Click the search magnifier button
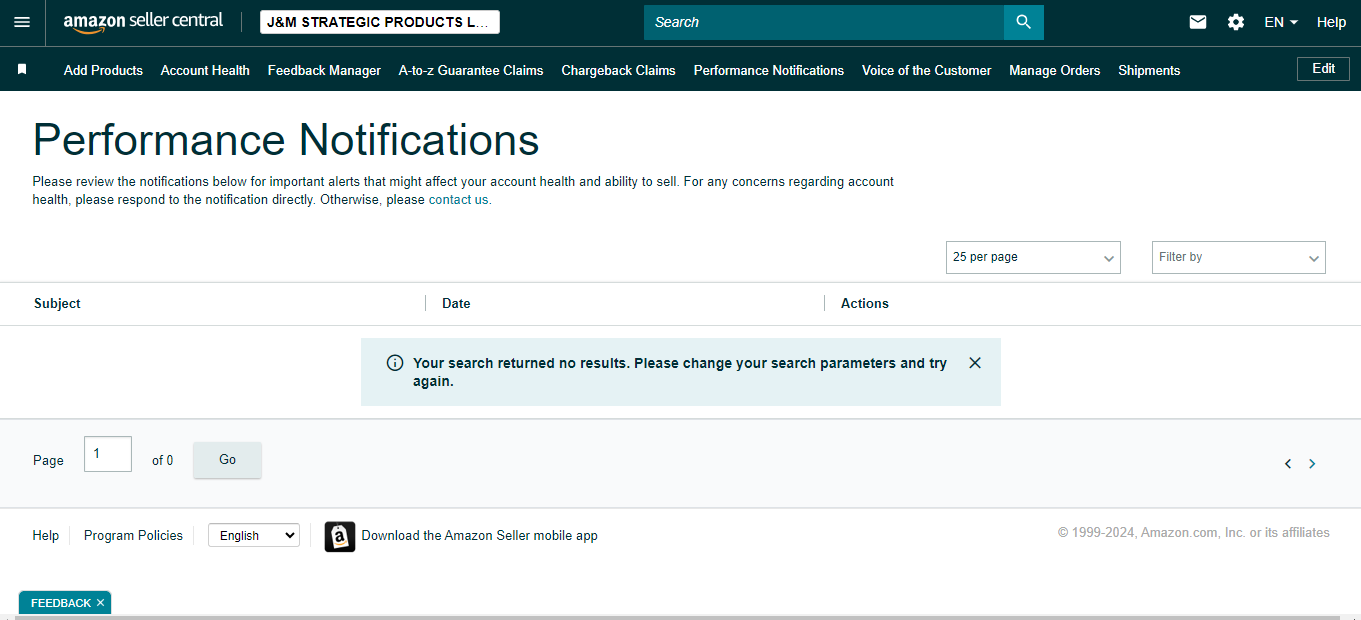 (x=1023, y=22)
